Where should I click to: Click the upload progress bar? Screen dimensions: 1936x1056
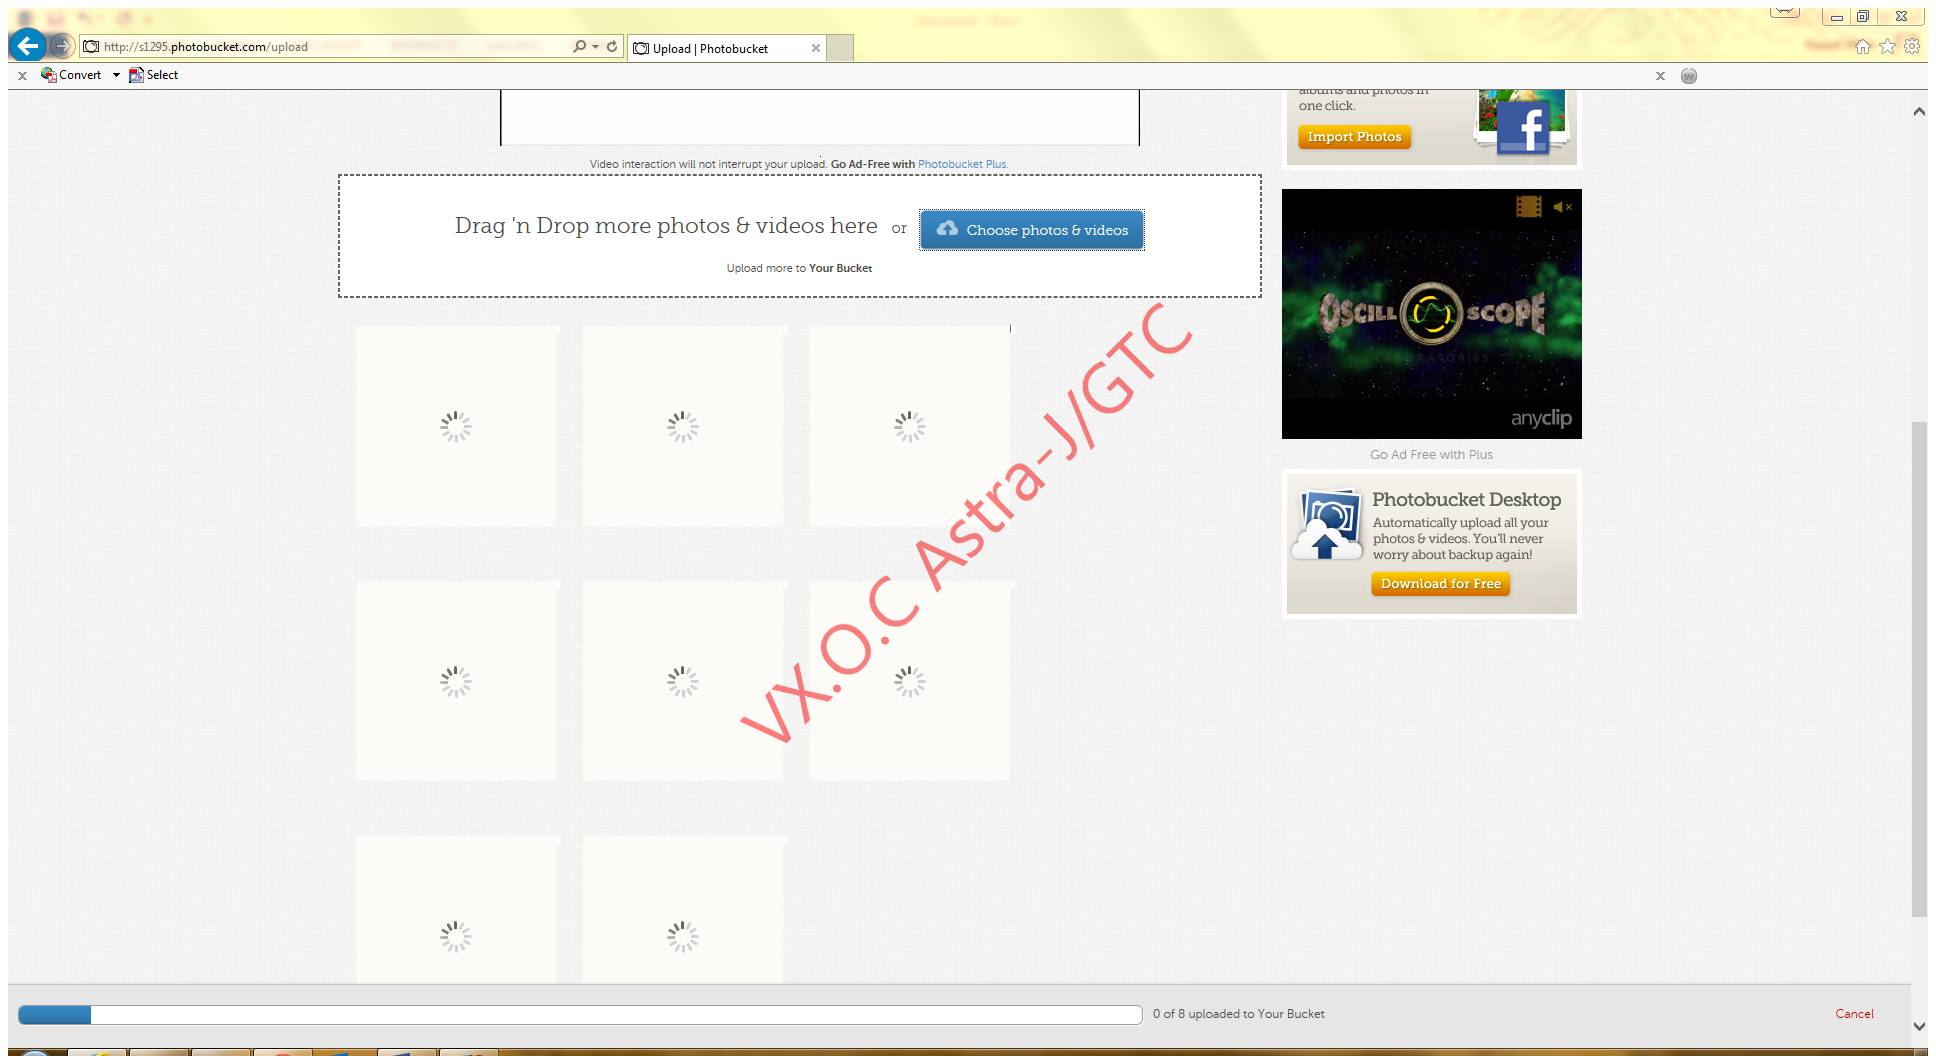tap(580, 1014)
